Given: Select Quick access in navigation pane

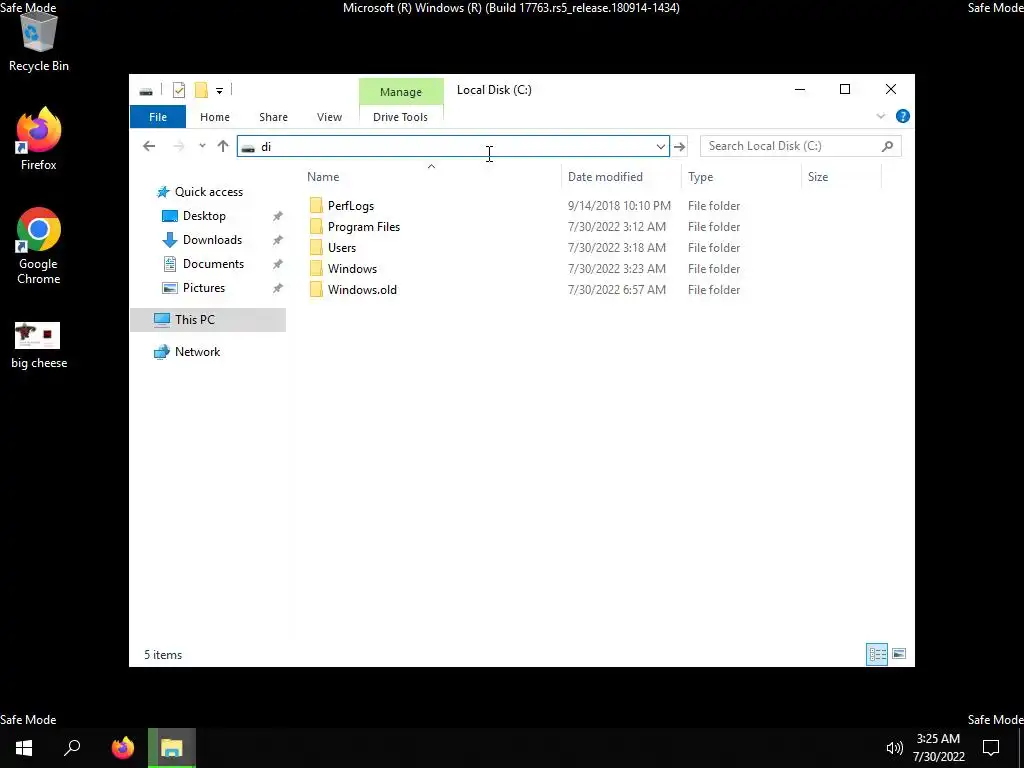Looking at the screenshot, I should pos(208,192).
